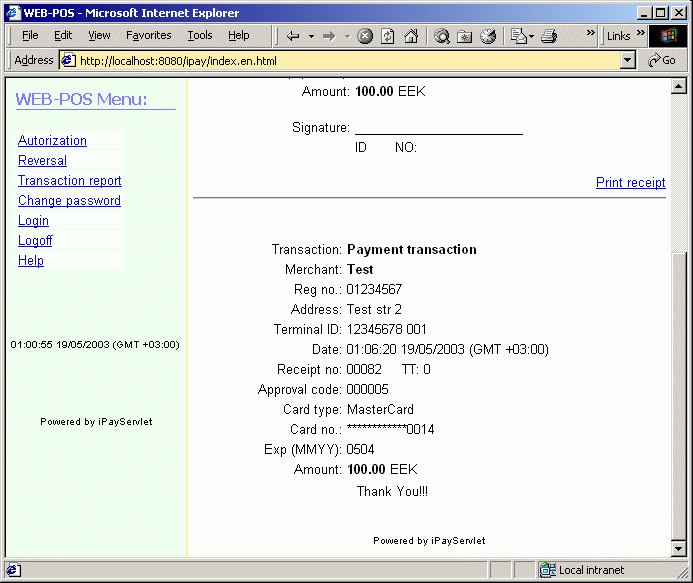Open the Favorites menu
The width and height of the screenshot is (693, 583).
coord(148,35)
